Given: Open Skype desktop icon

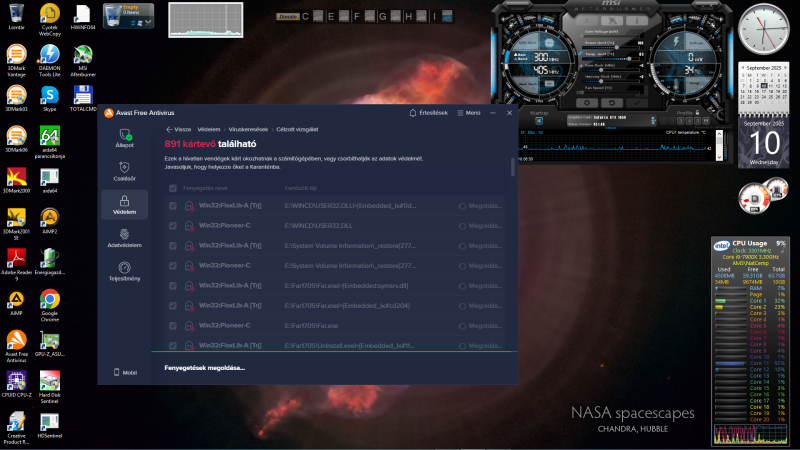Looking at the screenshot, I should point(49,98).
